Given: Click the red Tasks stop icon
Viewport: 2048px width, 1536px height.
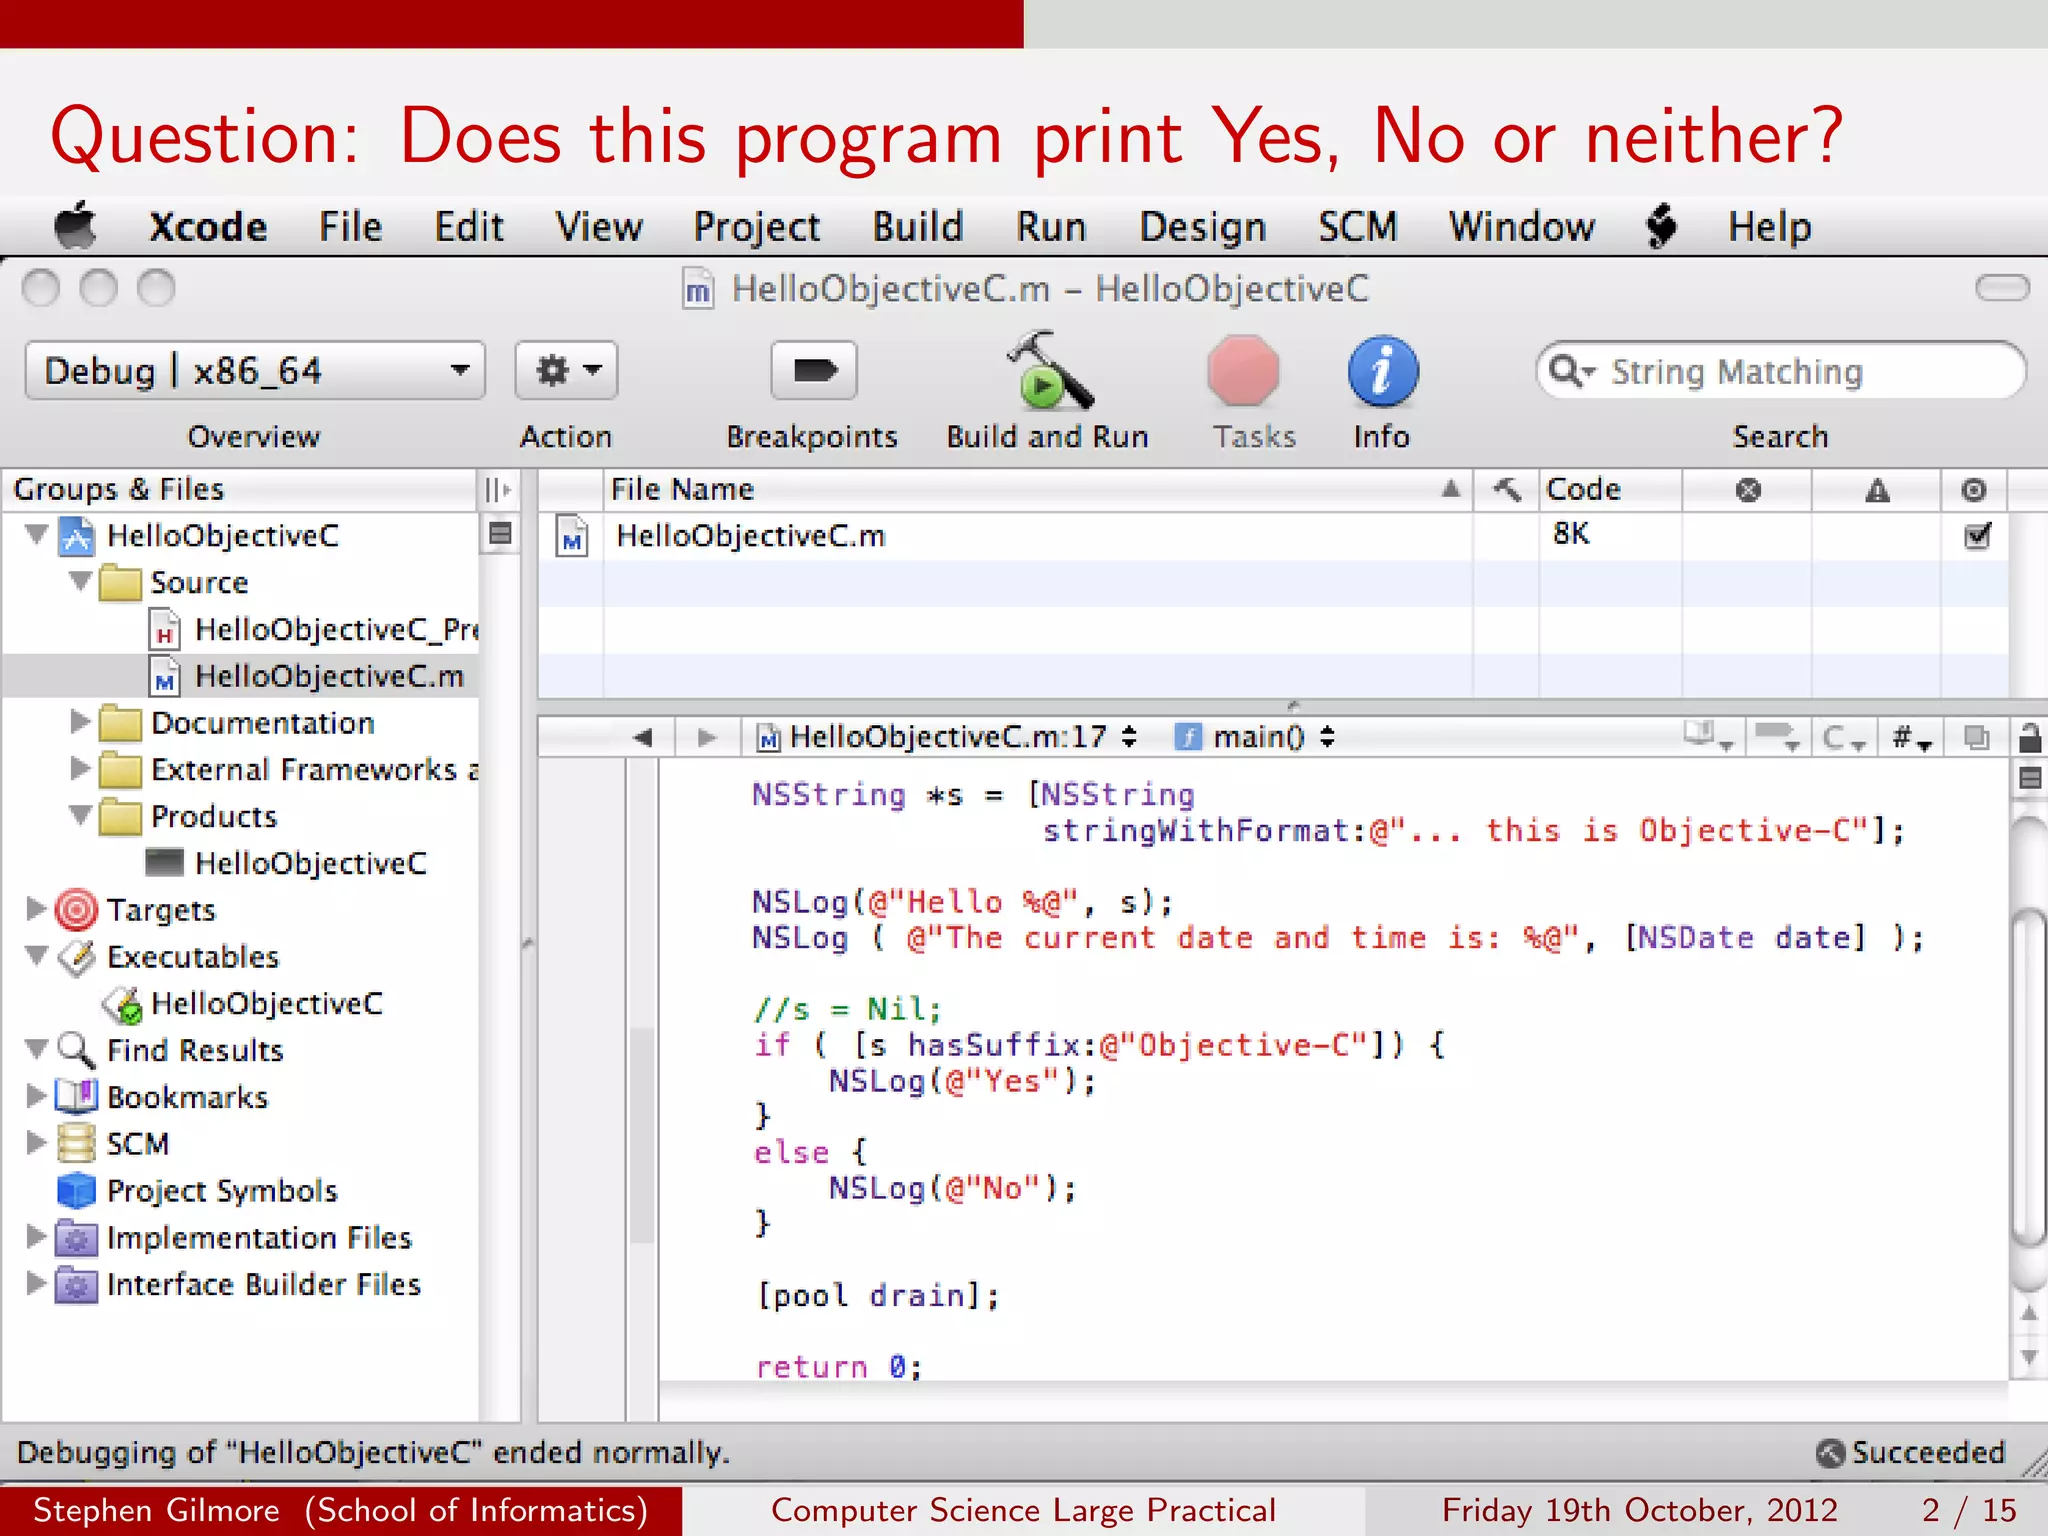Looking at the screenshot, I should pyautogui.click(x=1243, y=372).
